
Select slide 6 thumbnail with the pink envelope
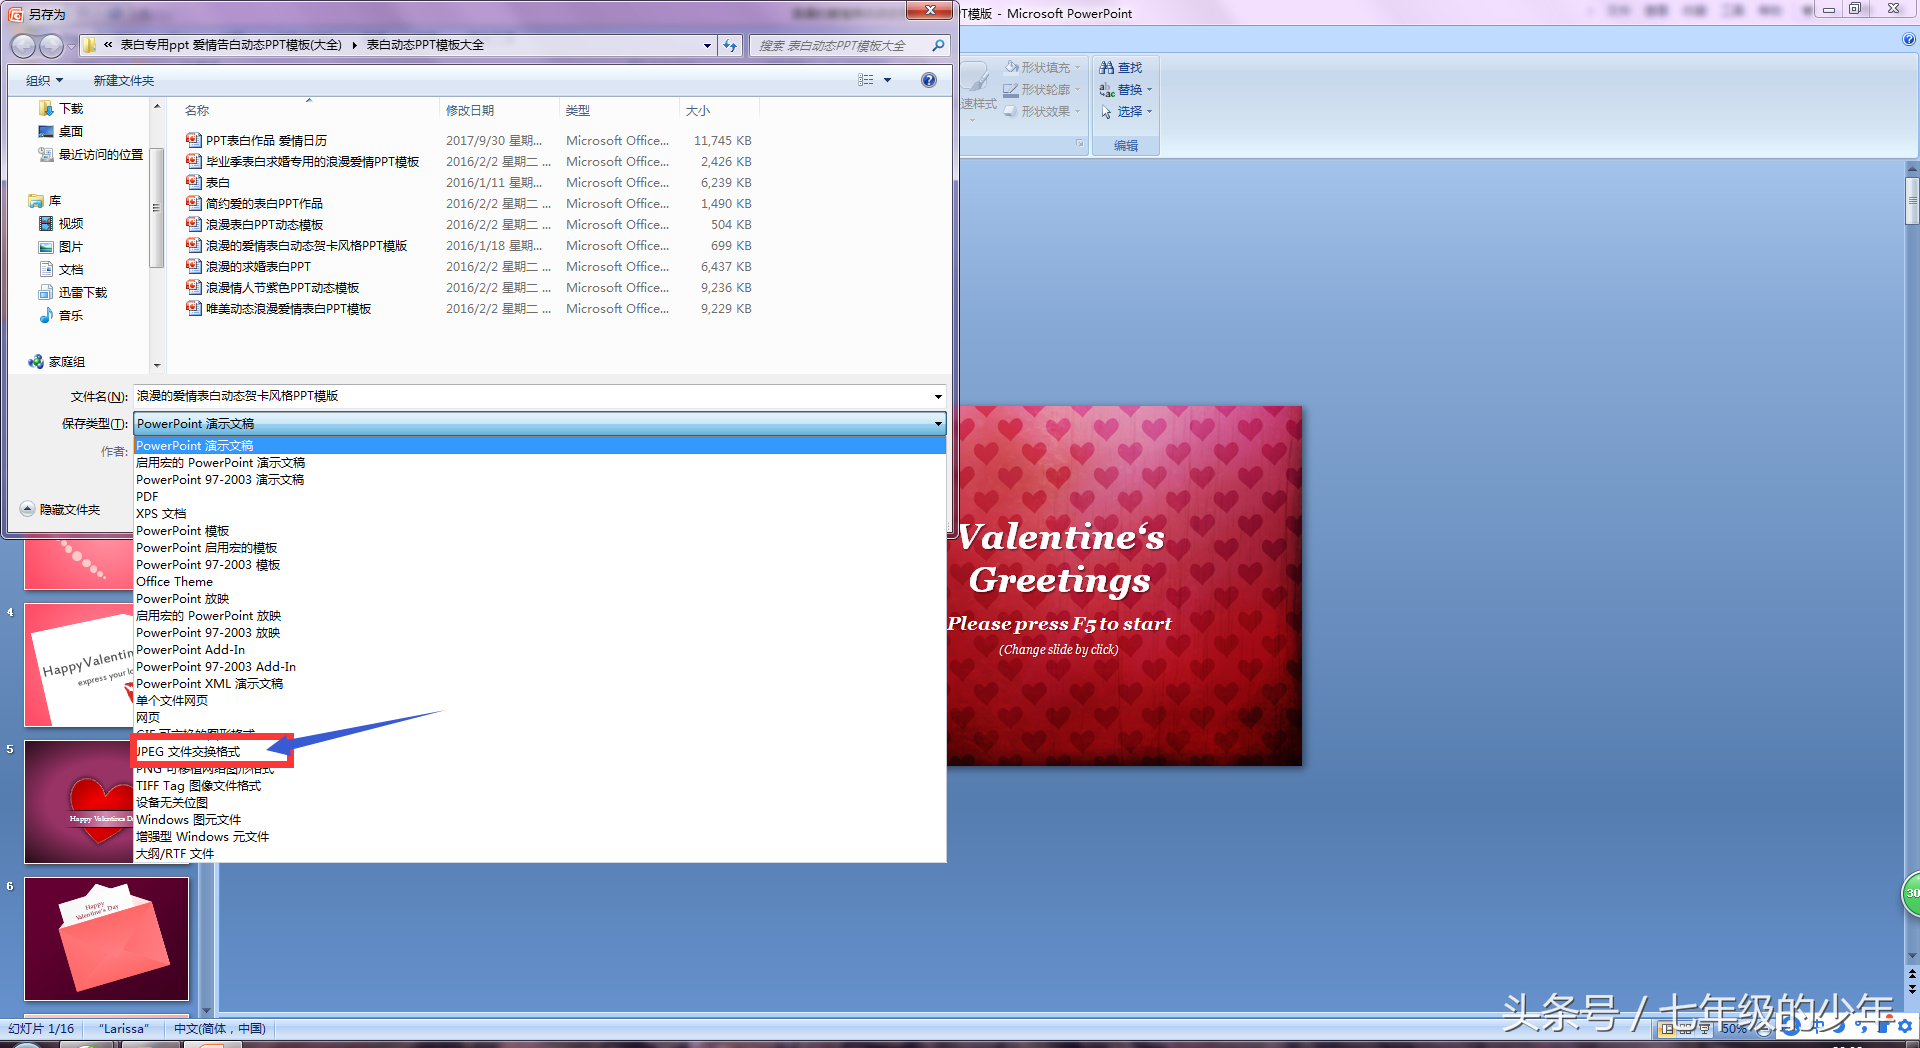(107, 939)
